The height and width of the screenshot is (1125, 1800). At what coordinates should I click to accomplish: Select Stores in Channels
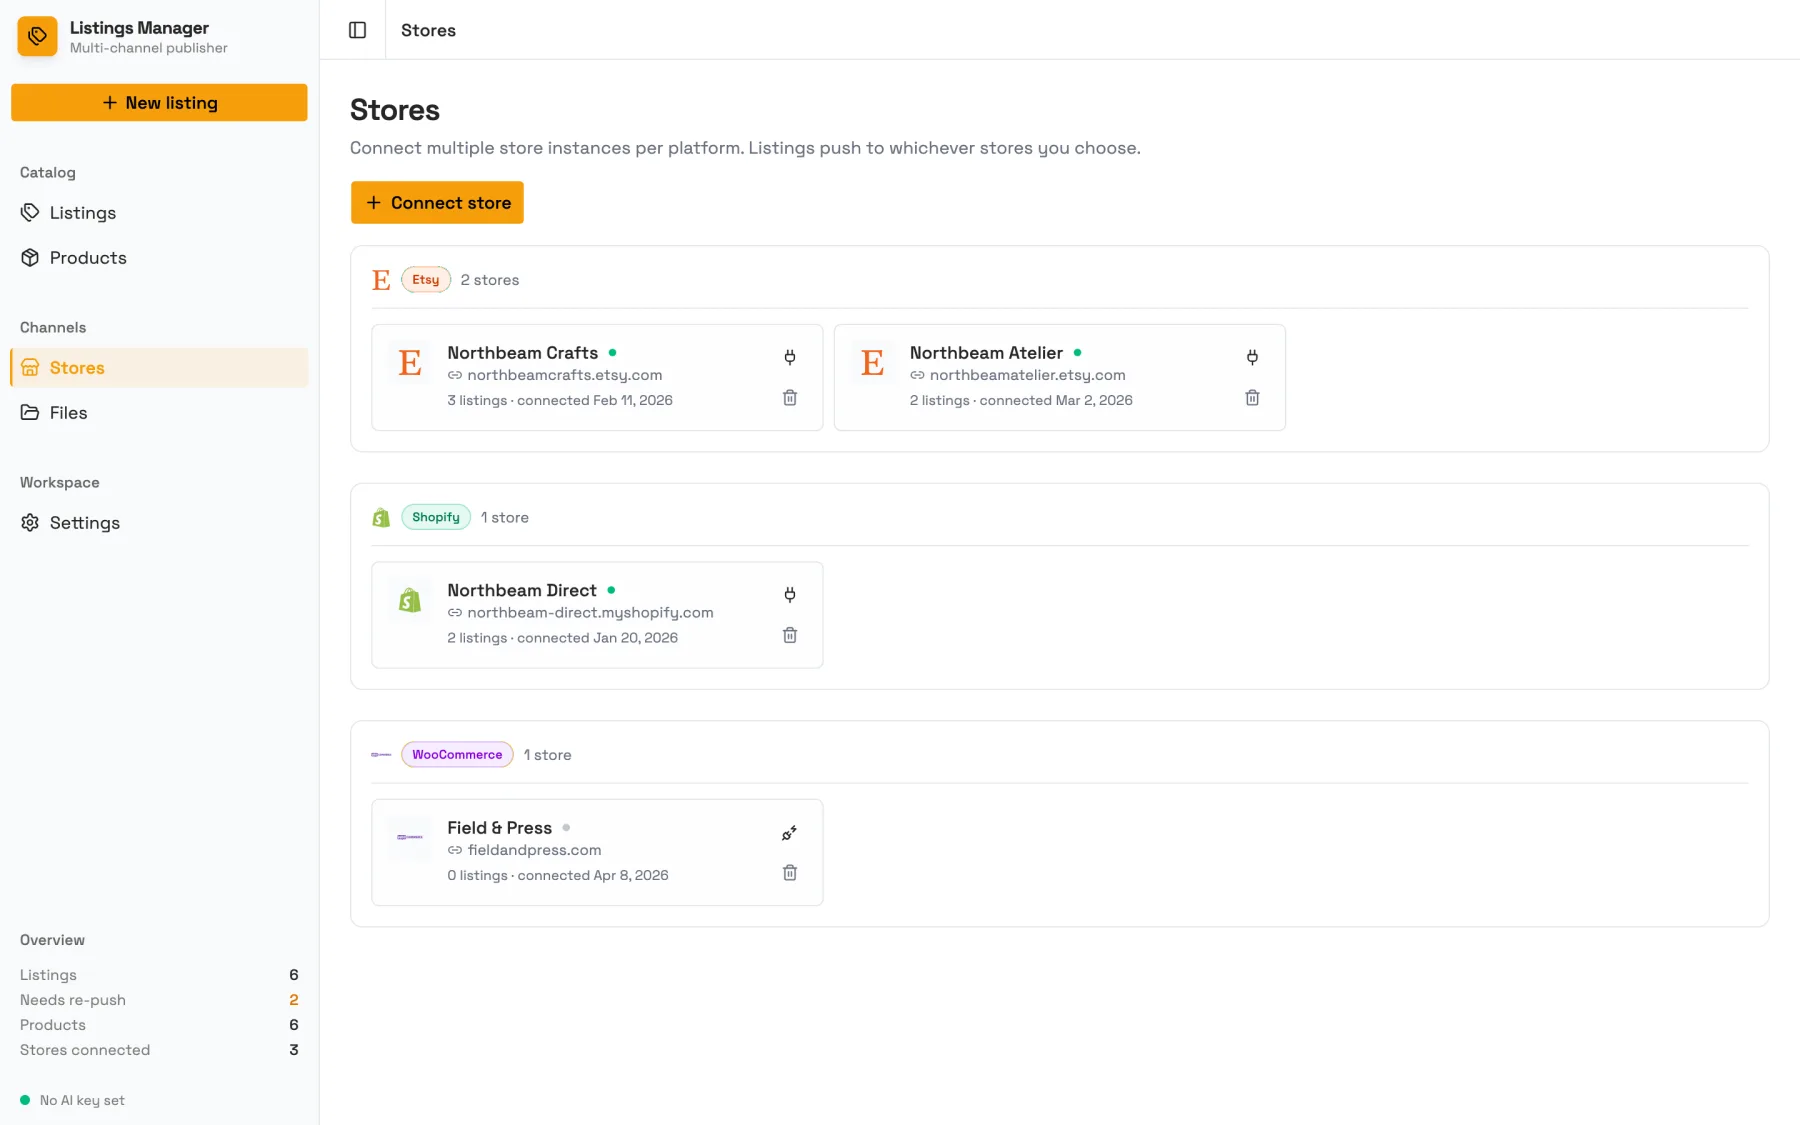click(159, 368)
